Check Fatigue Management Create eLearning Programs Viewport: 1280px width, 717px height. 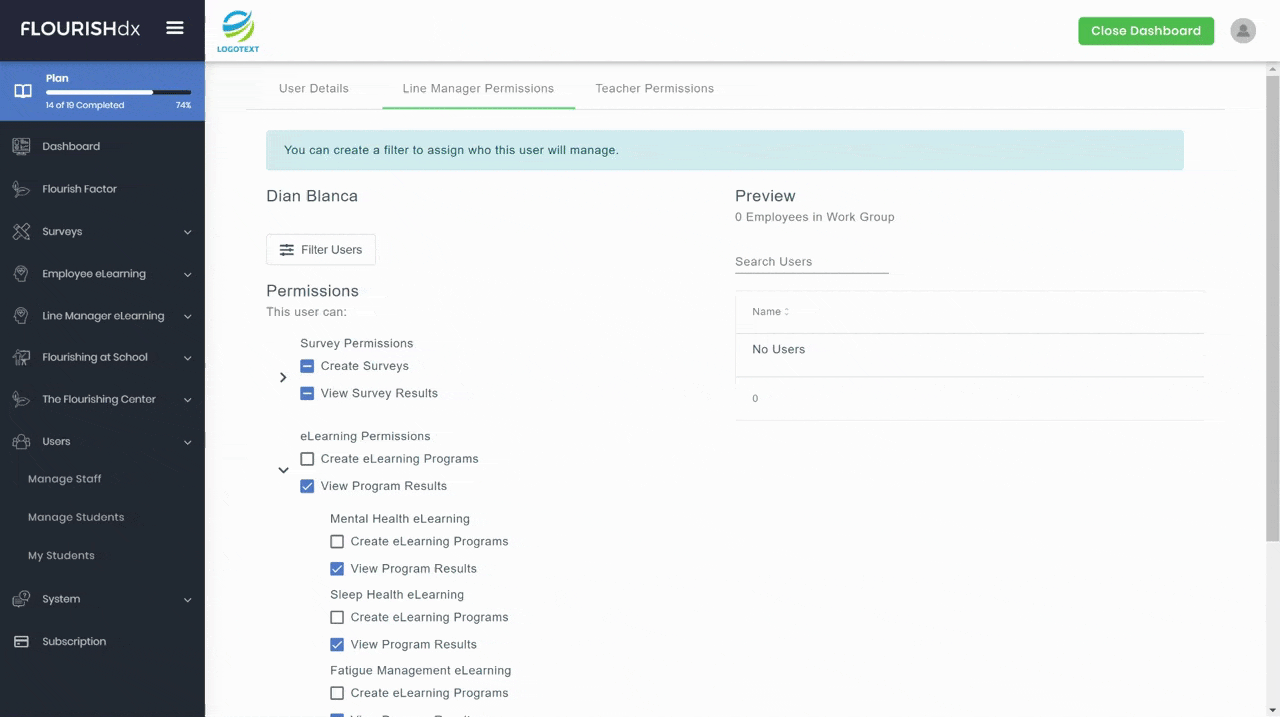pos(337,693)
